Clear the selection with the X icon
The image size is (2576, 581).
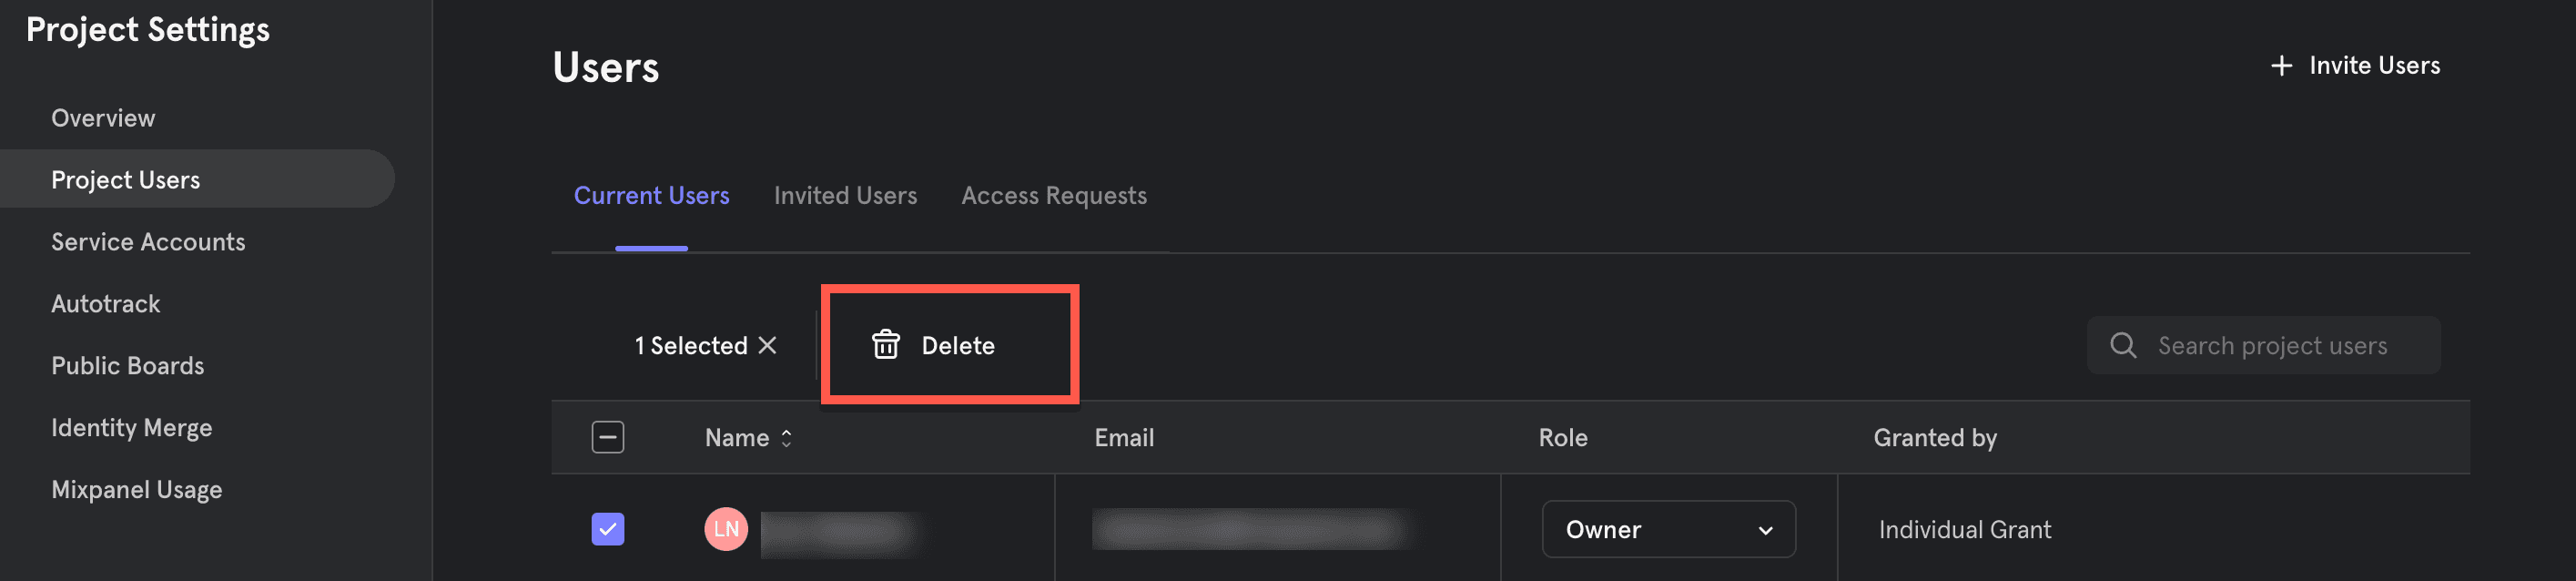pos(767,345)
